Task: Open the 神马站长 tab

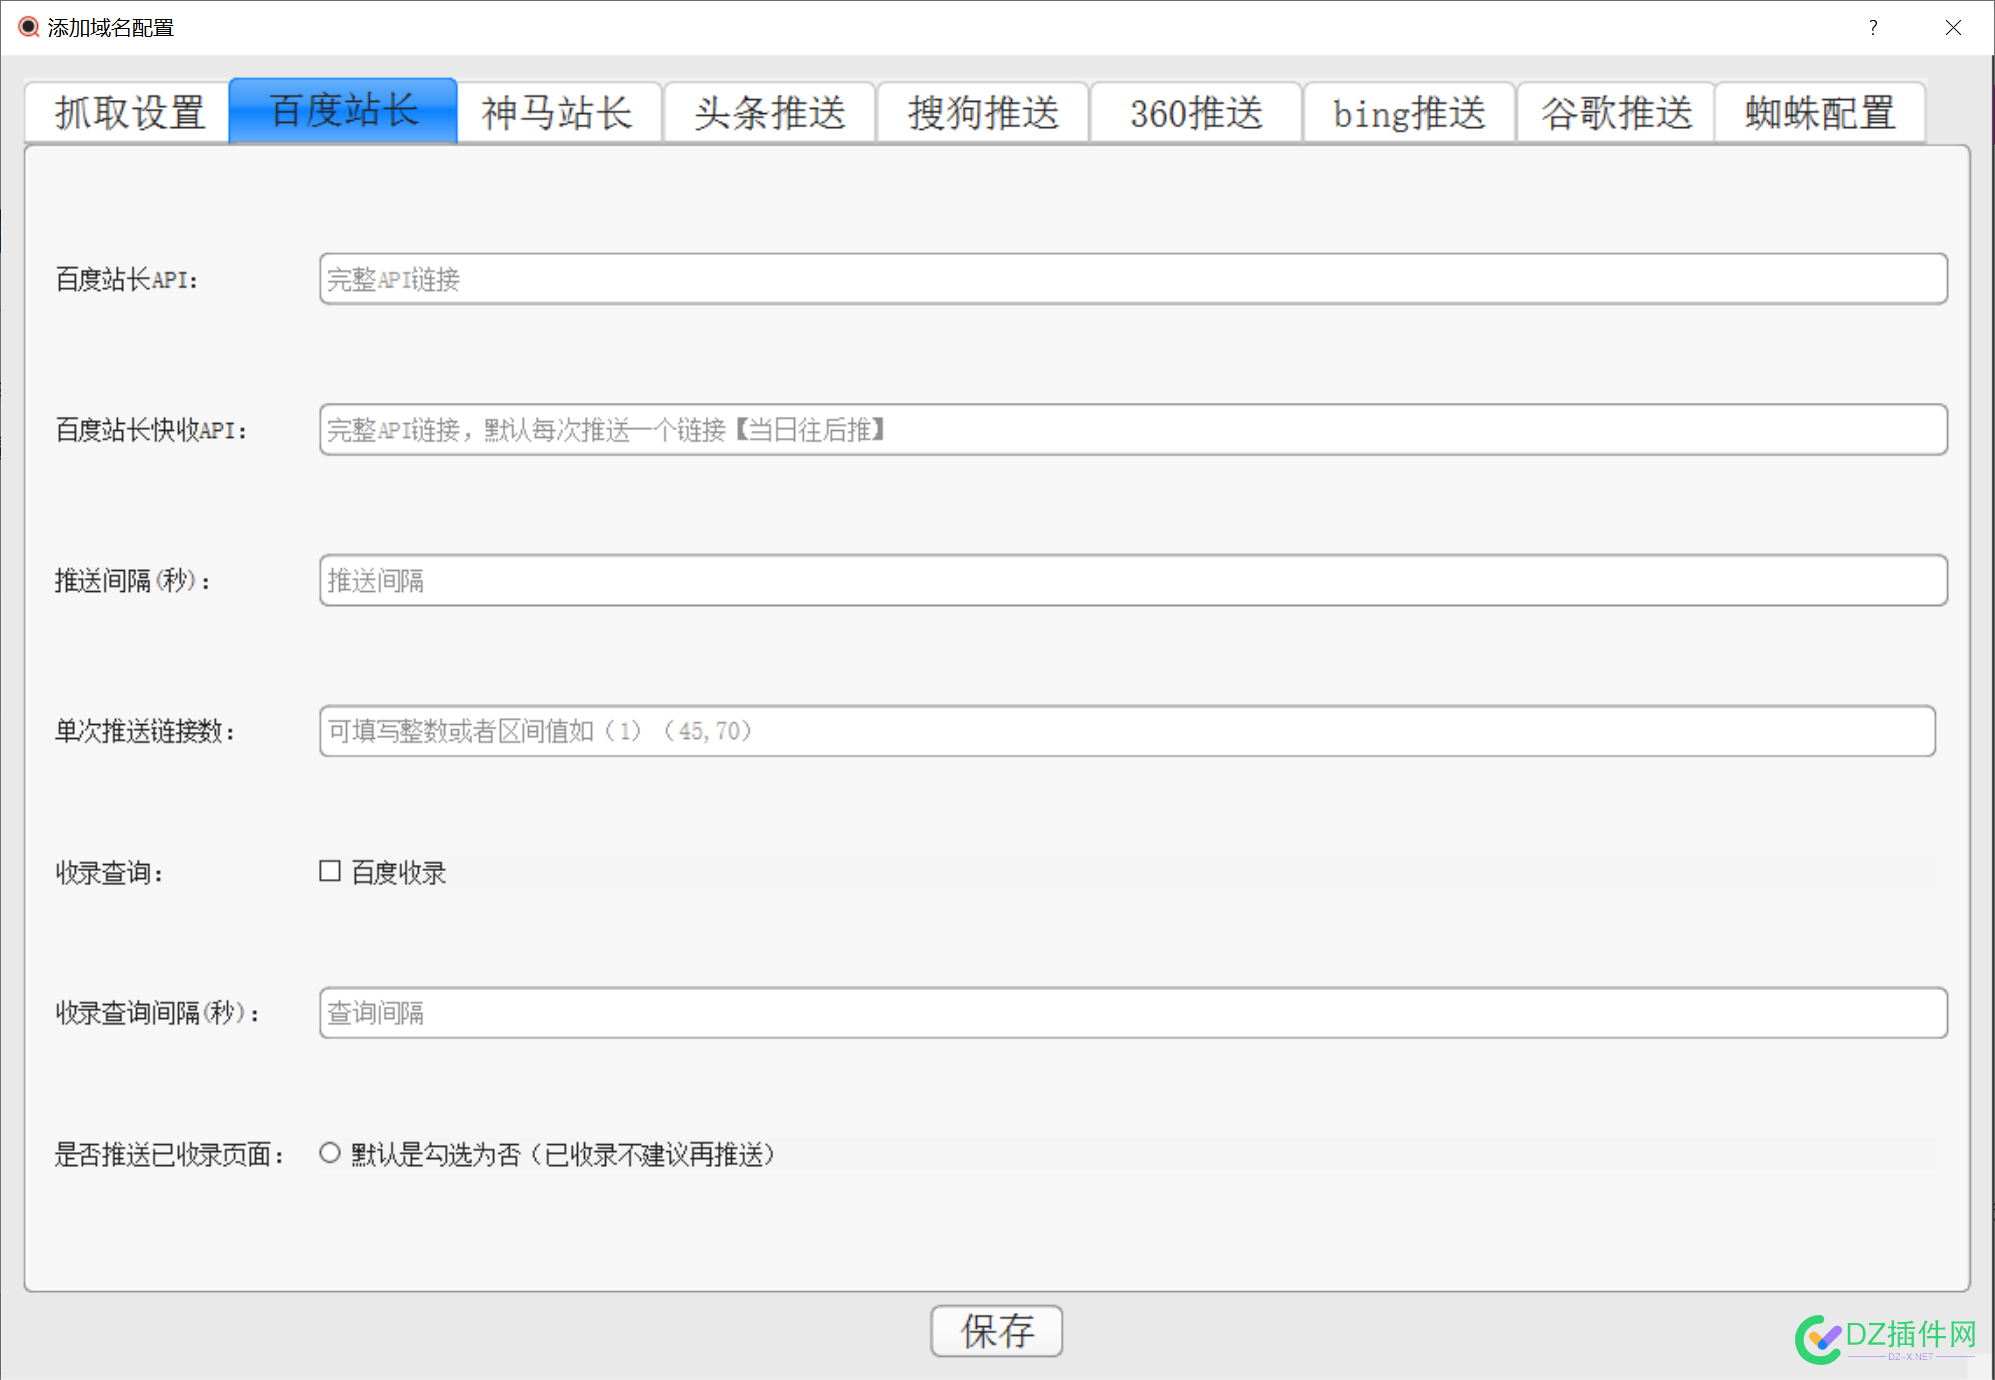Action: click(x=558, y=113)
